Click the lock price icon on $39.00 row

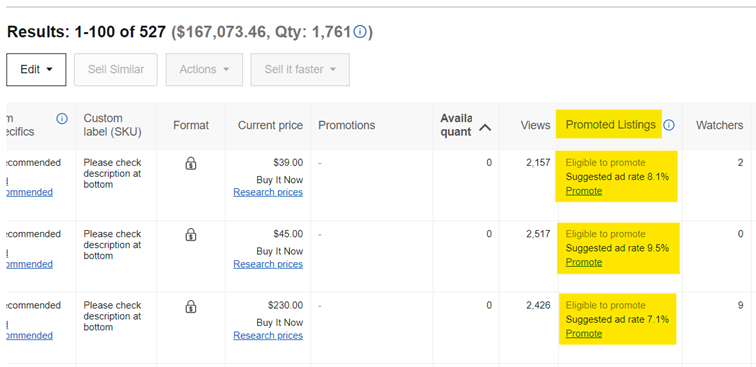(x=191, y=164)
